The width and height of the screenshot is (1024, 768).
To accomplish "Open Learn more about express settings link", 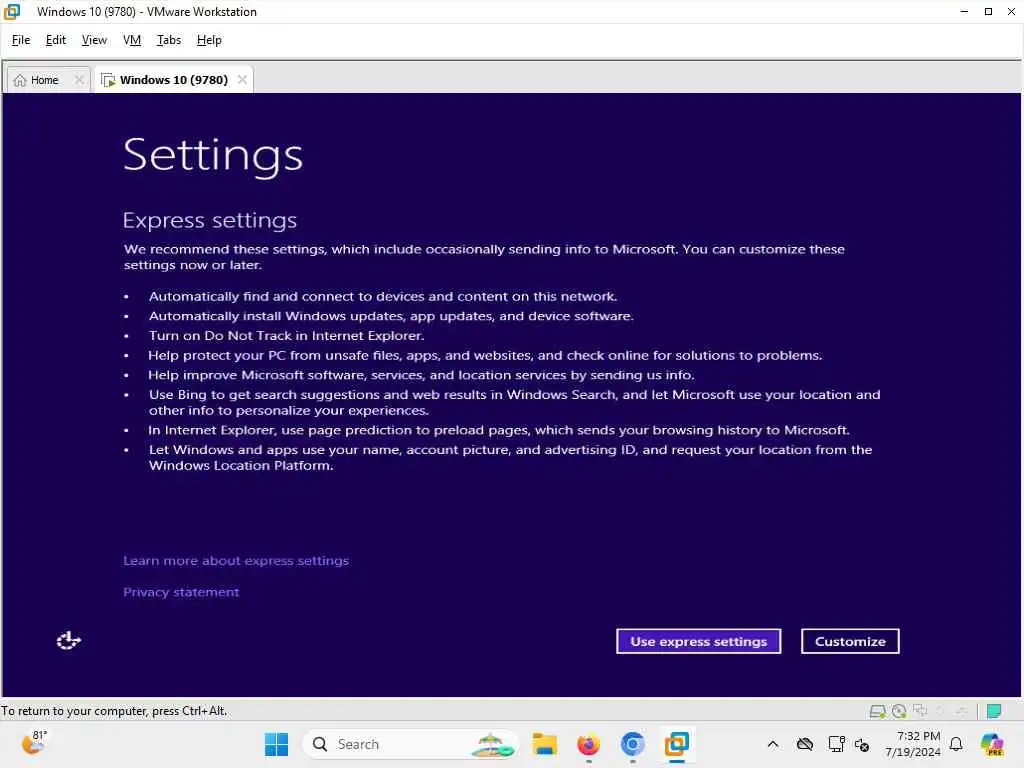I will [x=236, y=561].
